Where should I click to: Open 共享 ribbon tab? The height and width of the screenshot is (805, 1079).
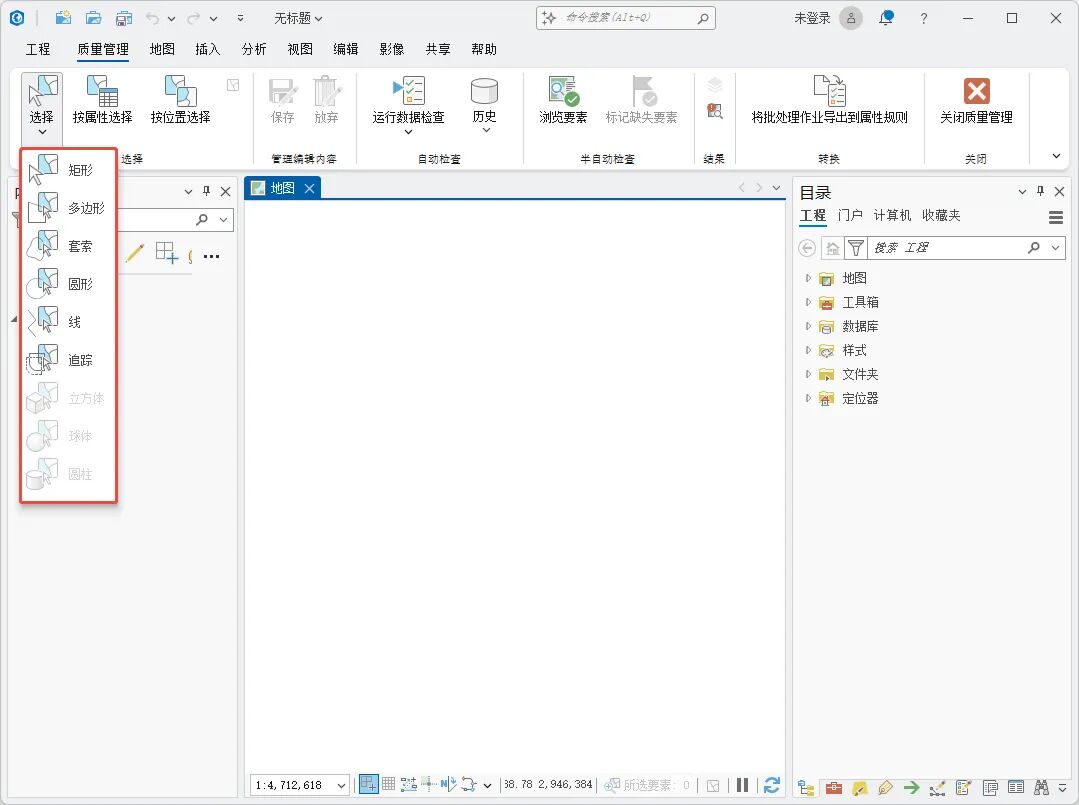pos(438,49)
